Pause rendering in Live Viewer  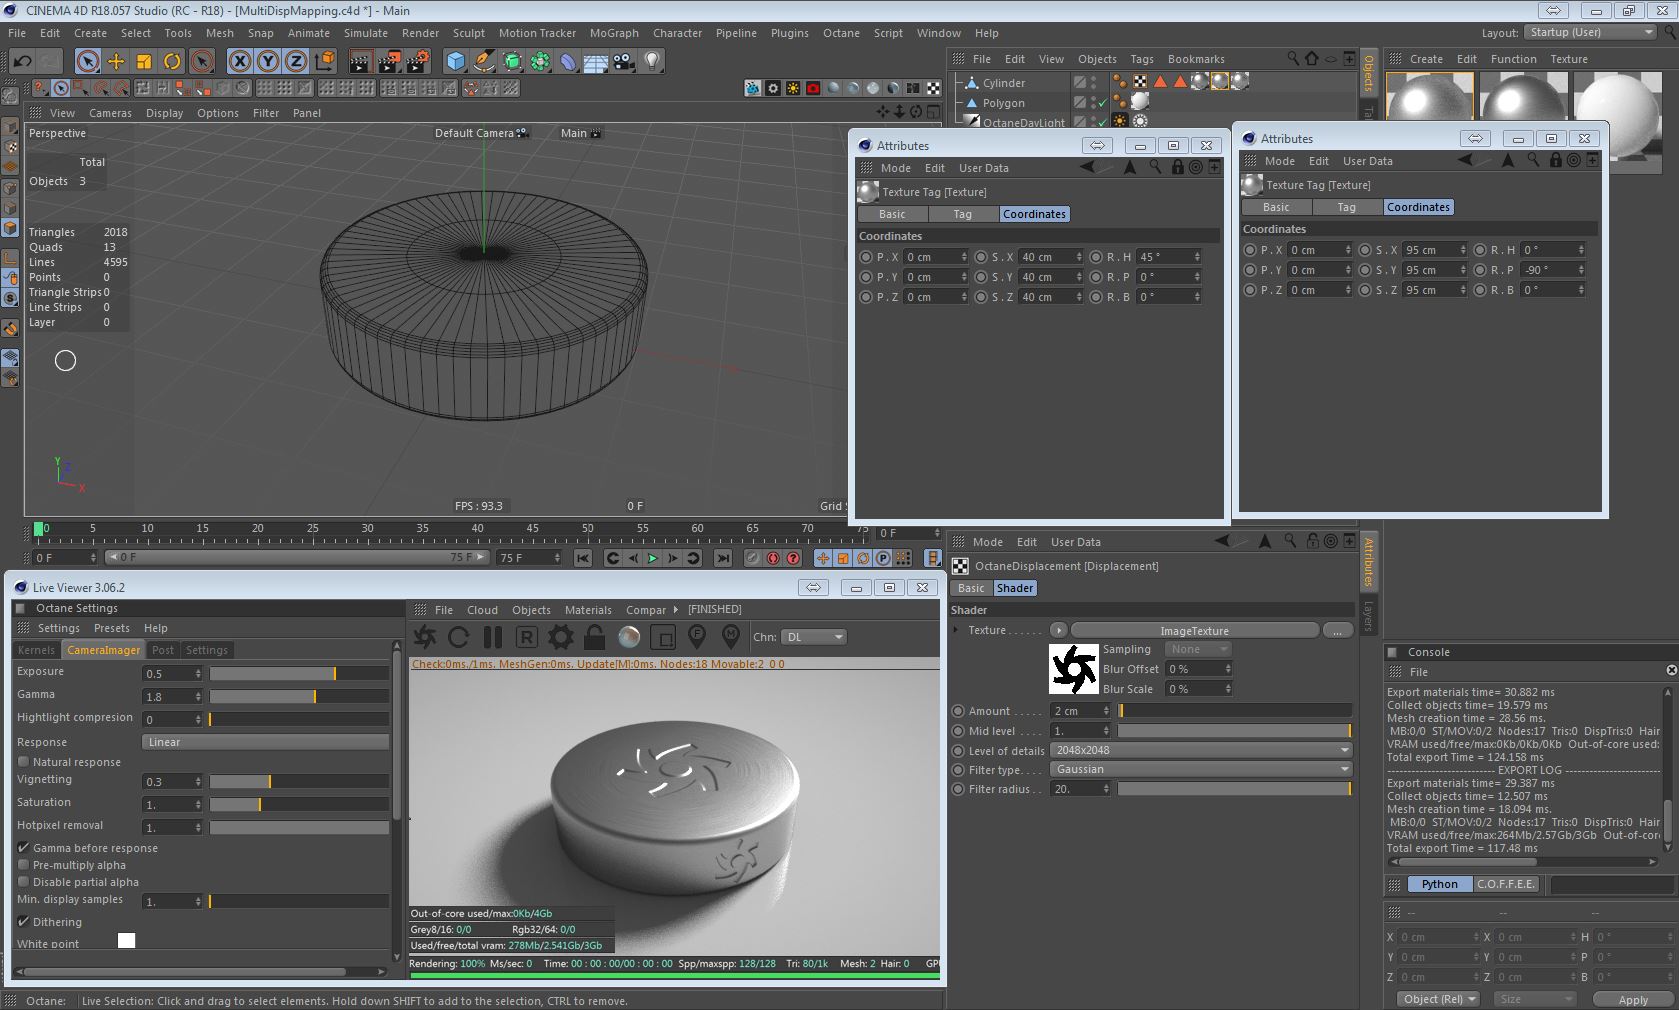tap(492, 637)
